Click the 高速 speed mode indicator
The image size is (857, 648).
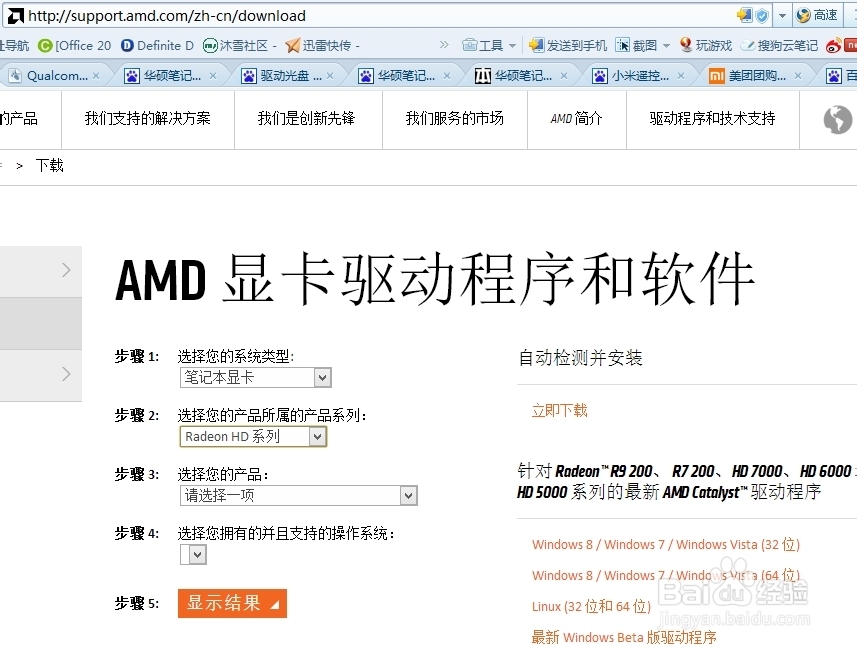coord(820,14)
